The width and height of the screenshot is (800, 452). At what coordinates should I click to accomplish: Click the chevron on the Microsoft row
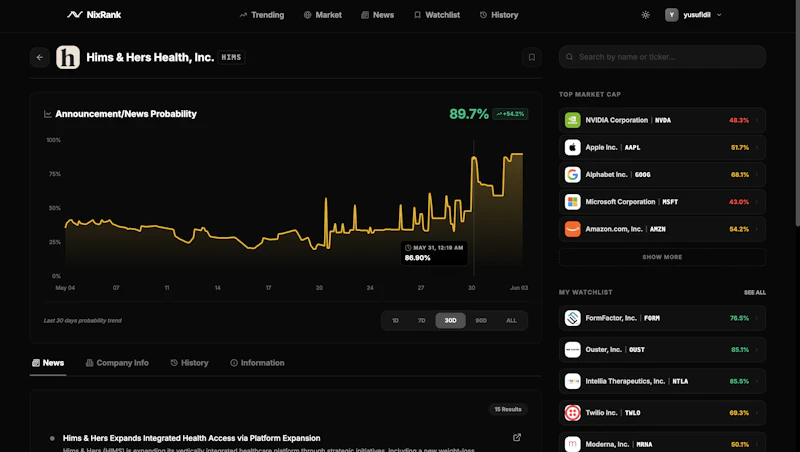(757, 202)
